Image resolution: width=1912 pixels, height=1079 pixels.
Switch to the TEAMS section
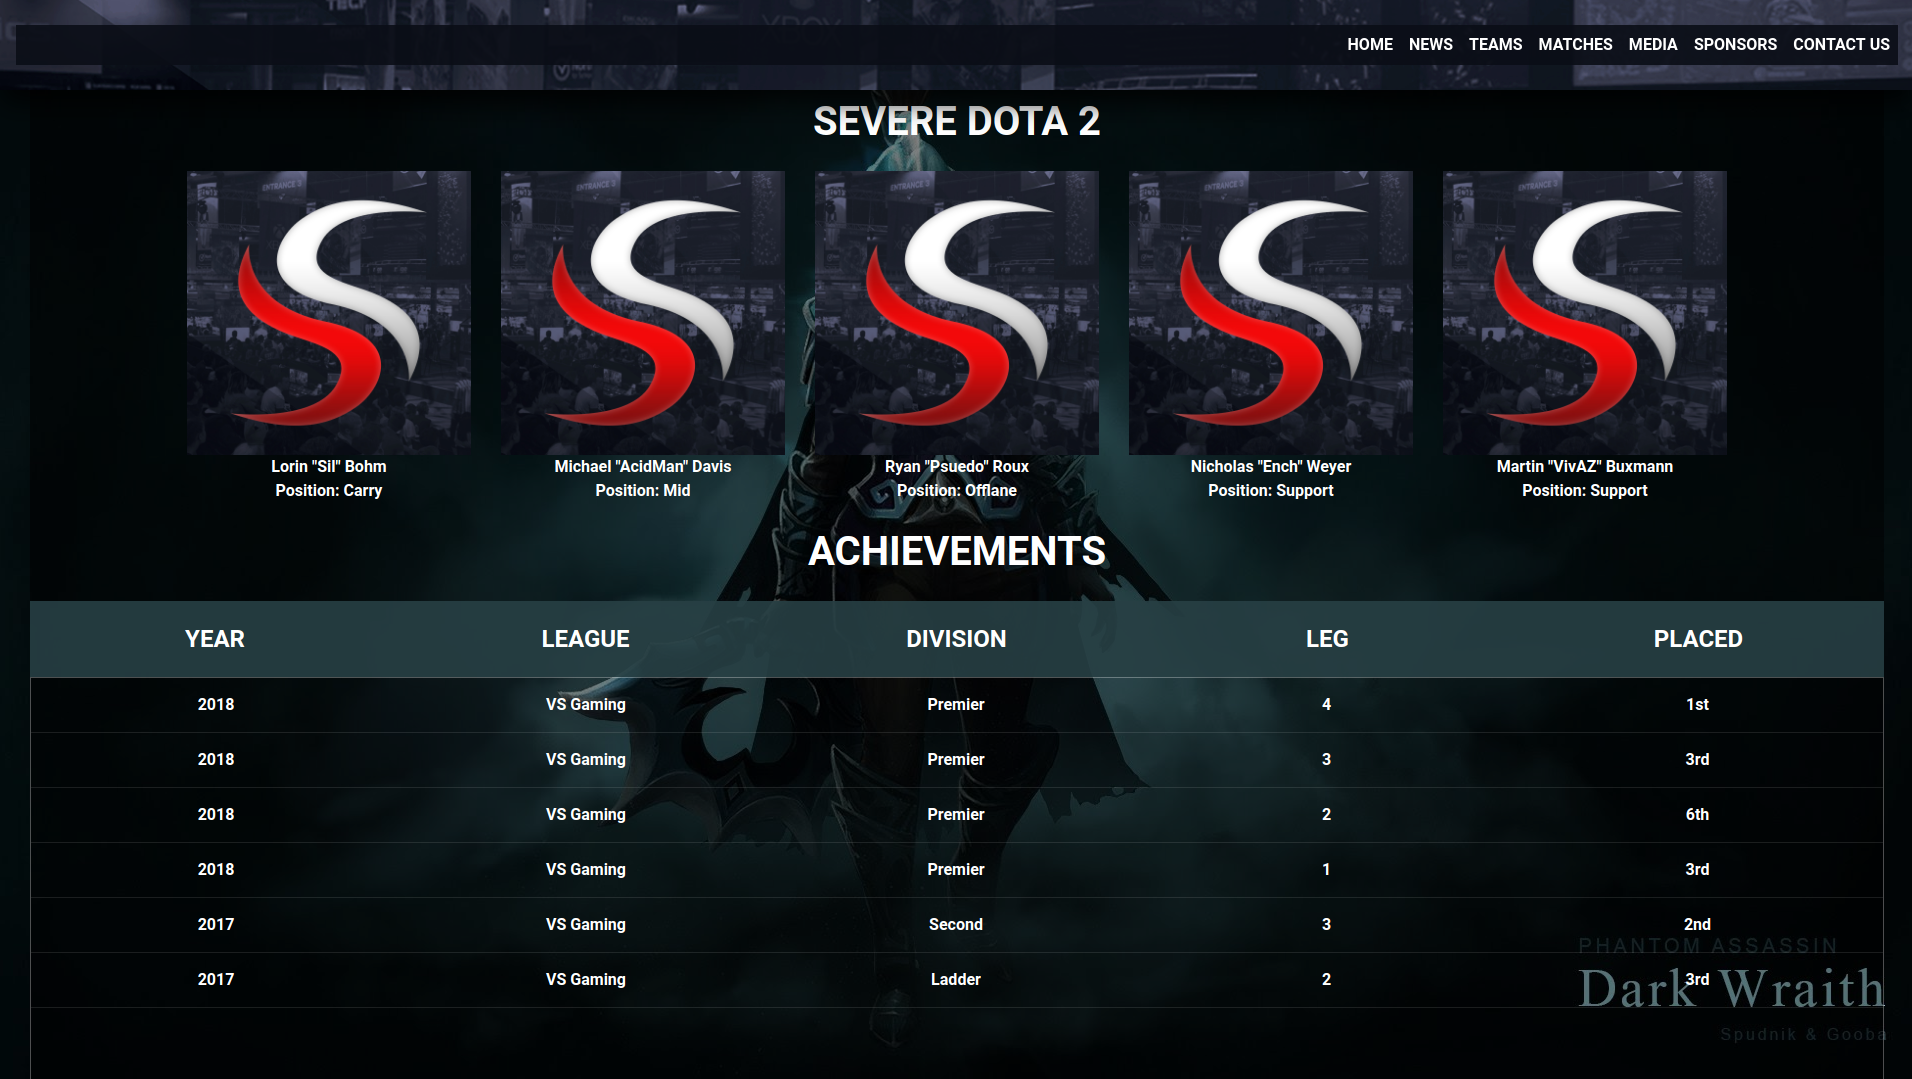1495,44
